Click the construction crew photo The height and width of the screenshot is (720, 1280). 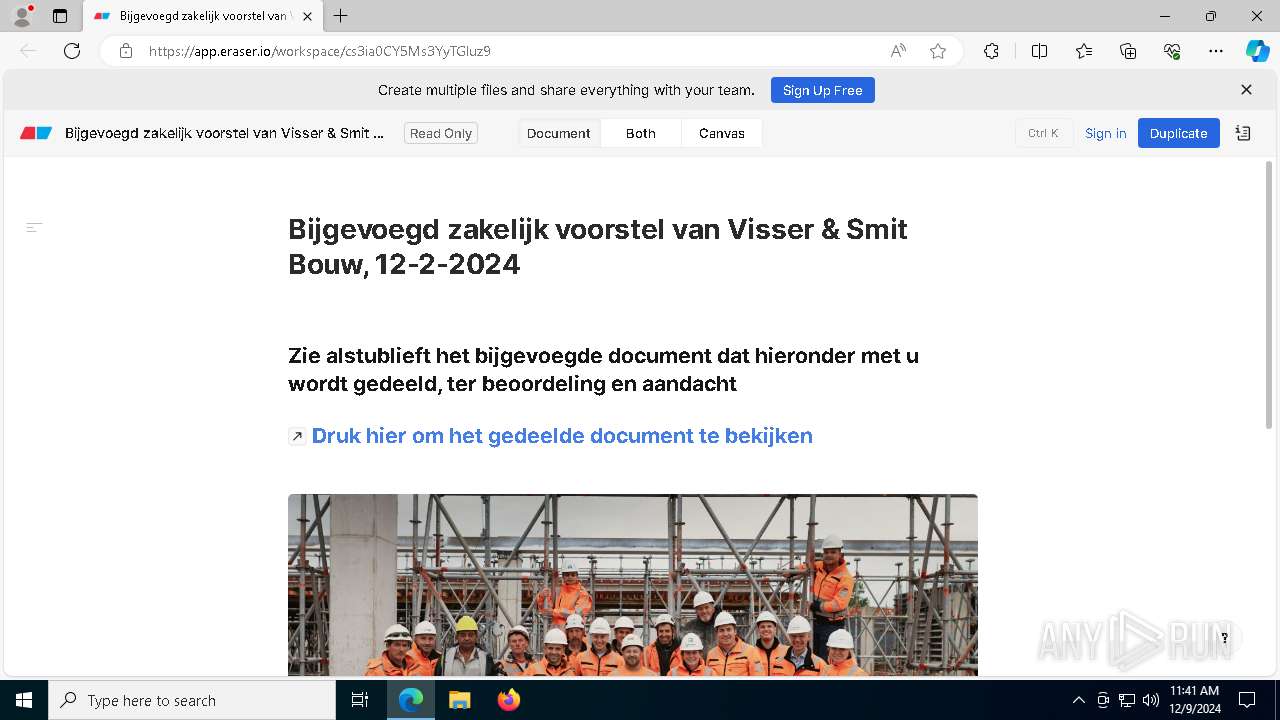point(633,585)
